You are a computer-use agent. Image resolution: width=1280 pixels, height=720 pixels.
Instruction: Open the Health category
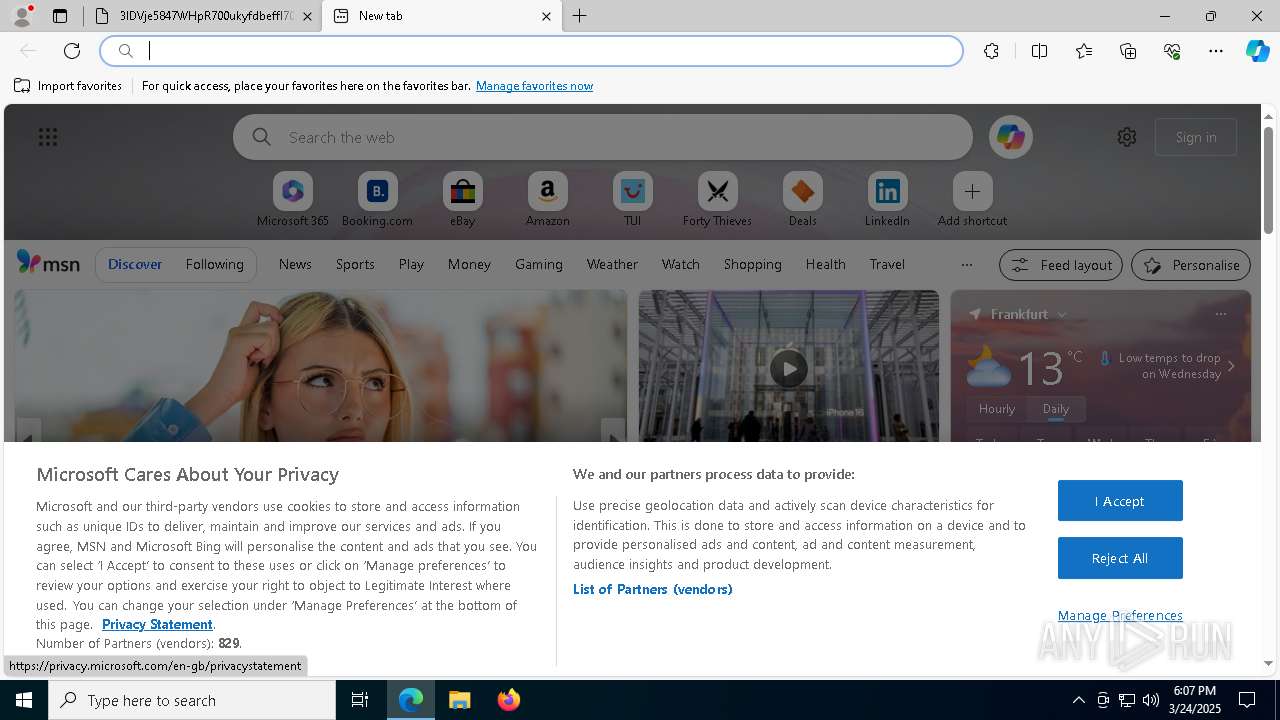click(x=825, y=264)
